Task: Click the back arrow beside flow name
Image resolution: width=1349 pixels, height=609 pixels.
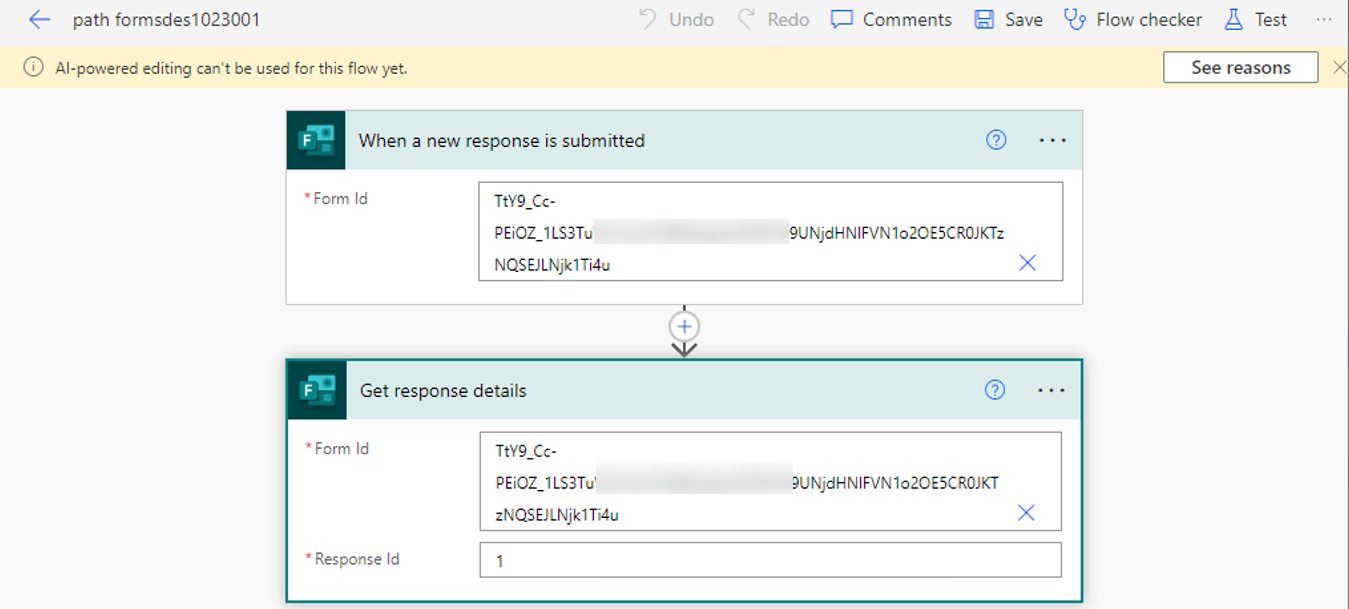Action: pyautogui.click(x=39, y=20)
